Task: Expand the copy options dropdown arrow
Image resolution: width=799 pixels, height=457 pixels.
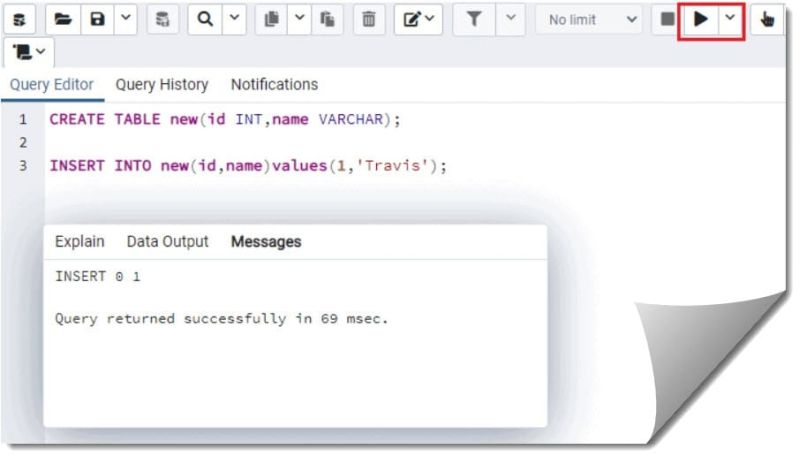Action: pos(299,20)
